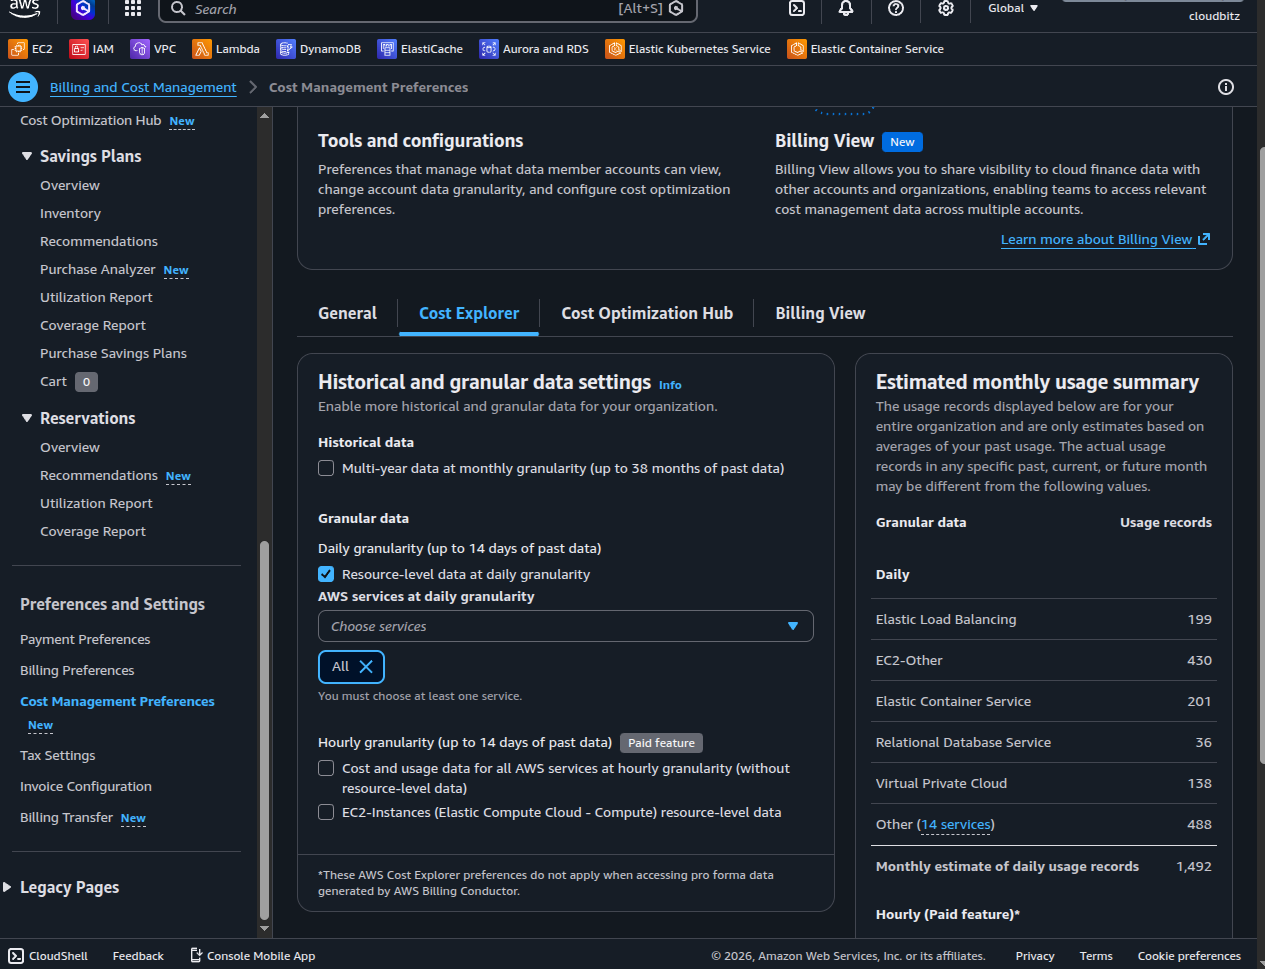This screenshot has height=969, width=1265.
Task: Open Purchase Savings Plans page
Action: [x=113, y=353]
